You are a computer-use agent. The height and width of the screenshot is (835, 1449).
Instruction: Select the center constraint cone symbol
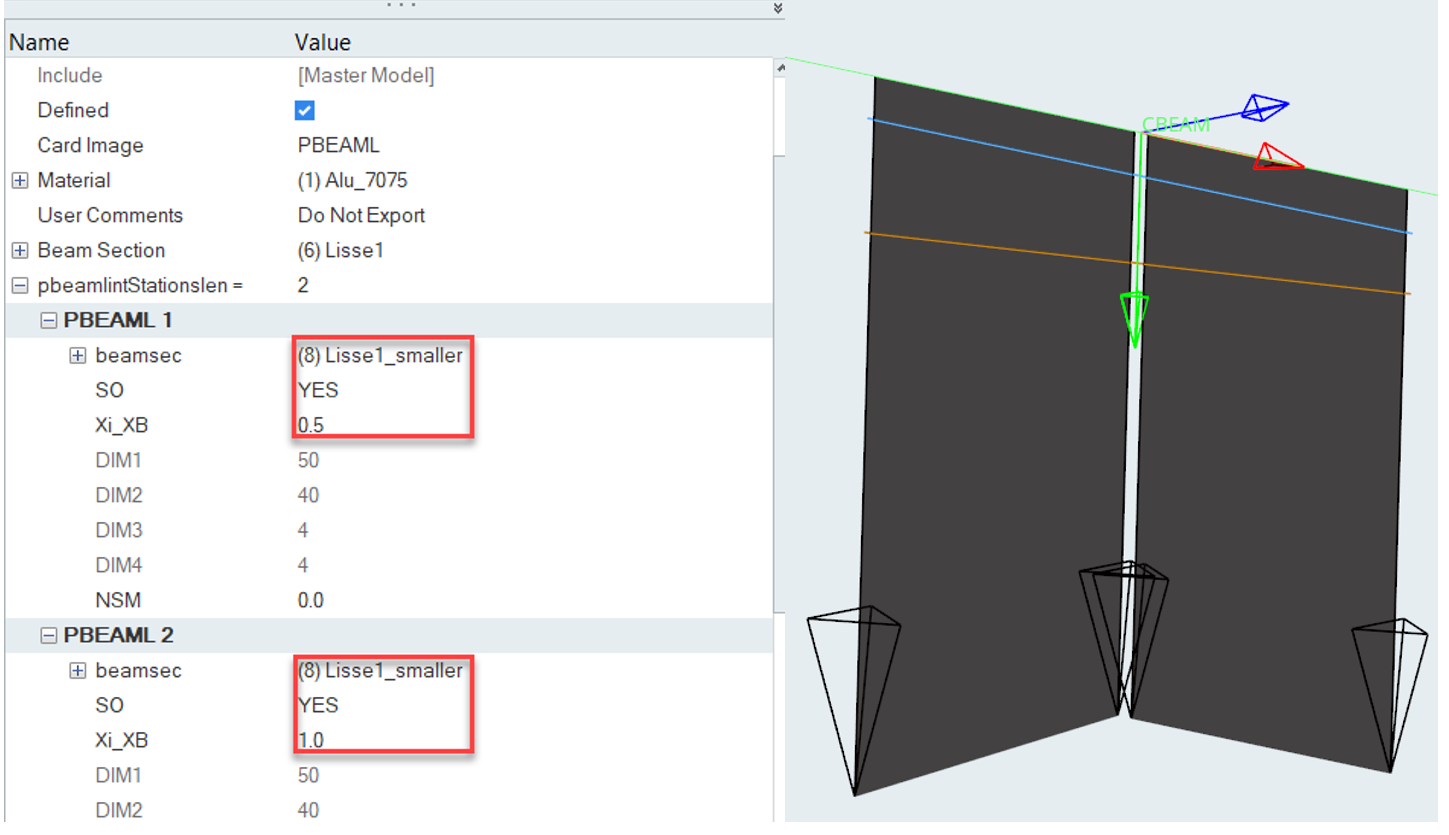(1124, 638)
